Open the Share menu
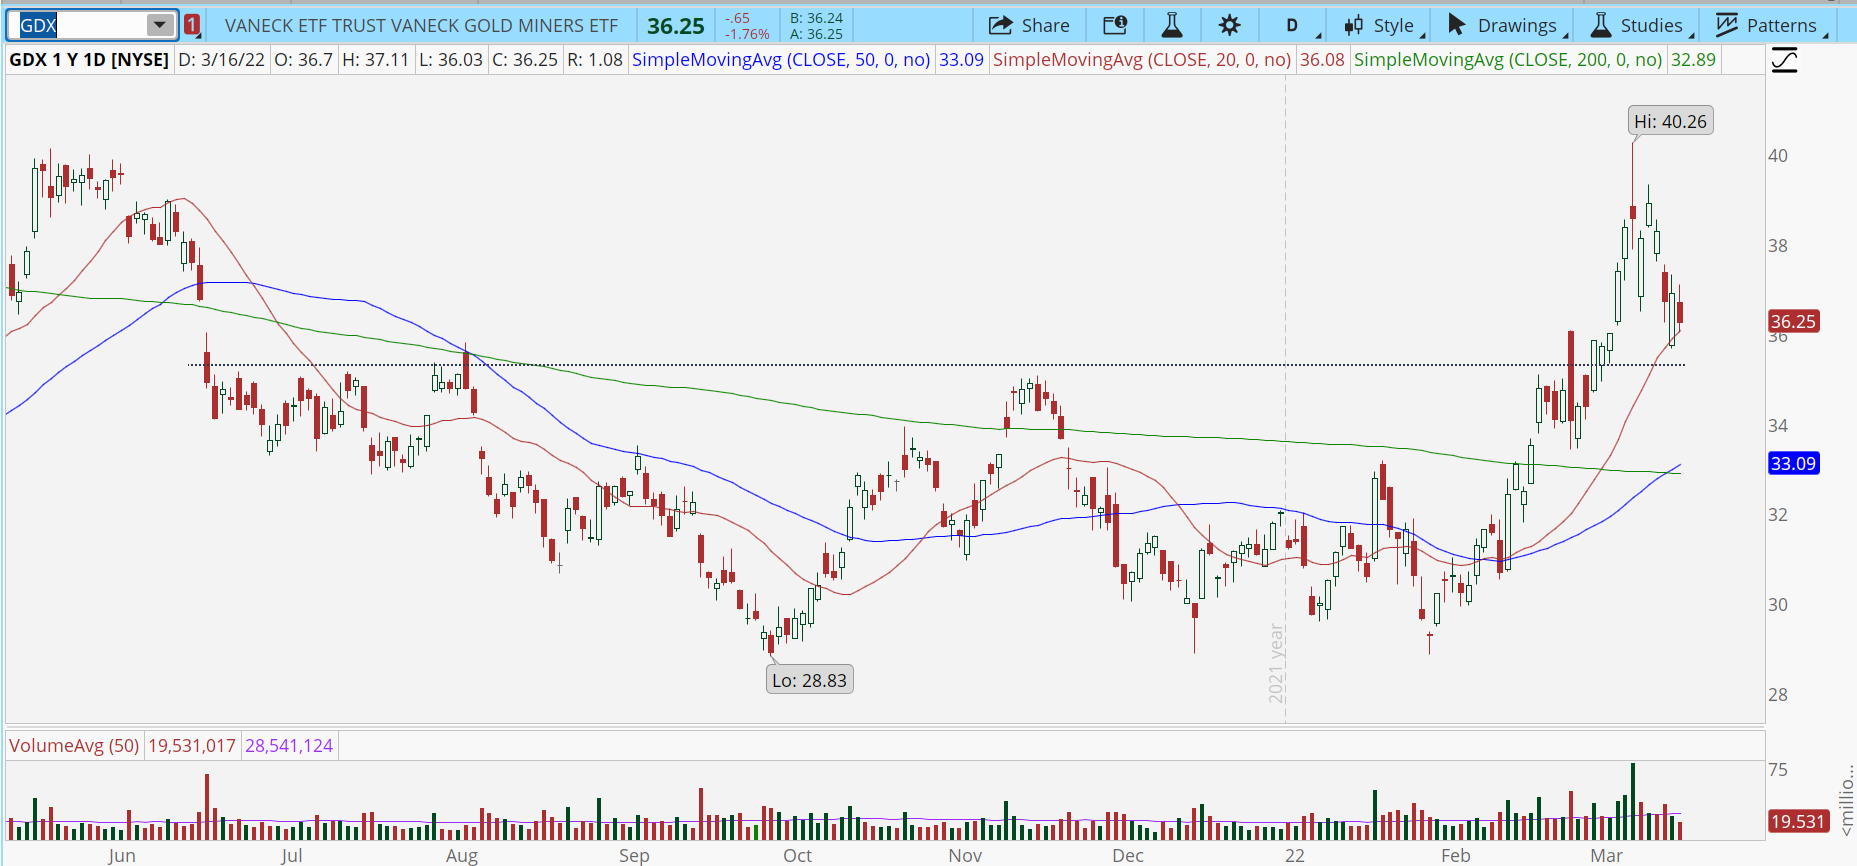The image size is (1857, 866). (1029, 25)
